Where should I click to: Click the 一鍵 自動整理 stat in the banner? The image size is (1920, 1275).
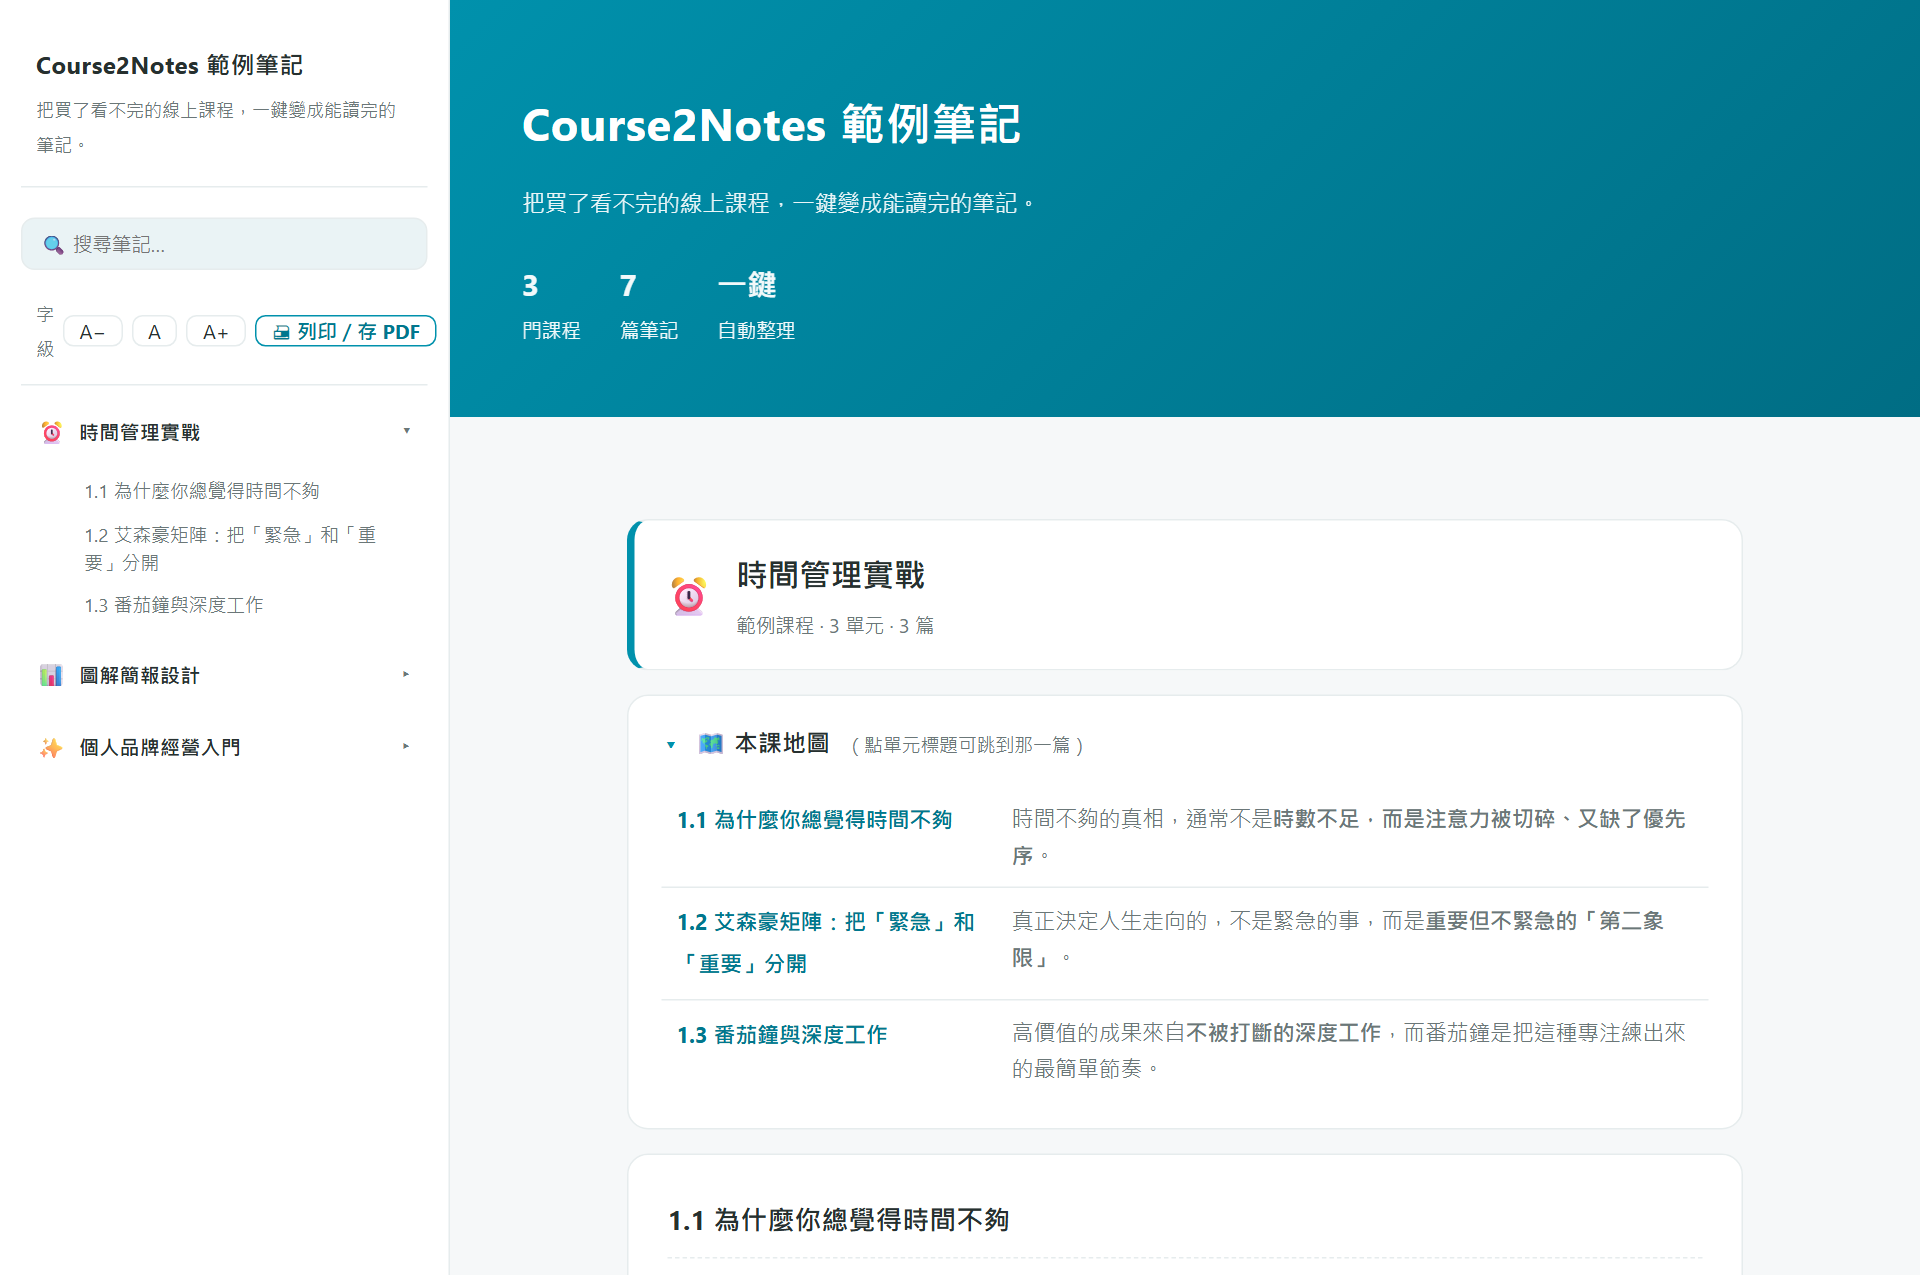pos(756,306)
